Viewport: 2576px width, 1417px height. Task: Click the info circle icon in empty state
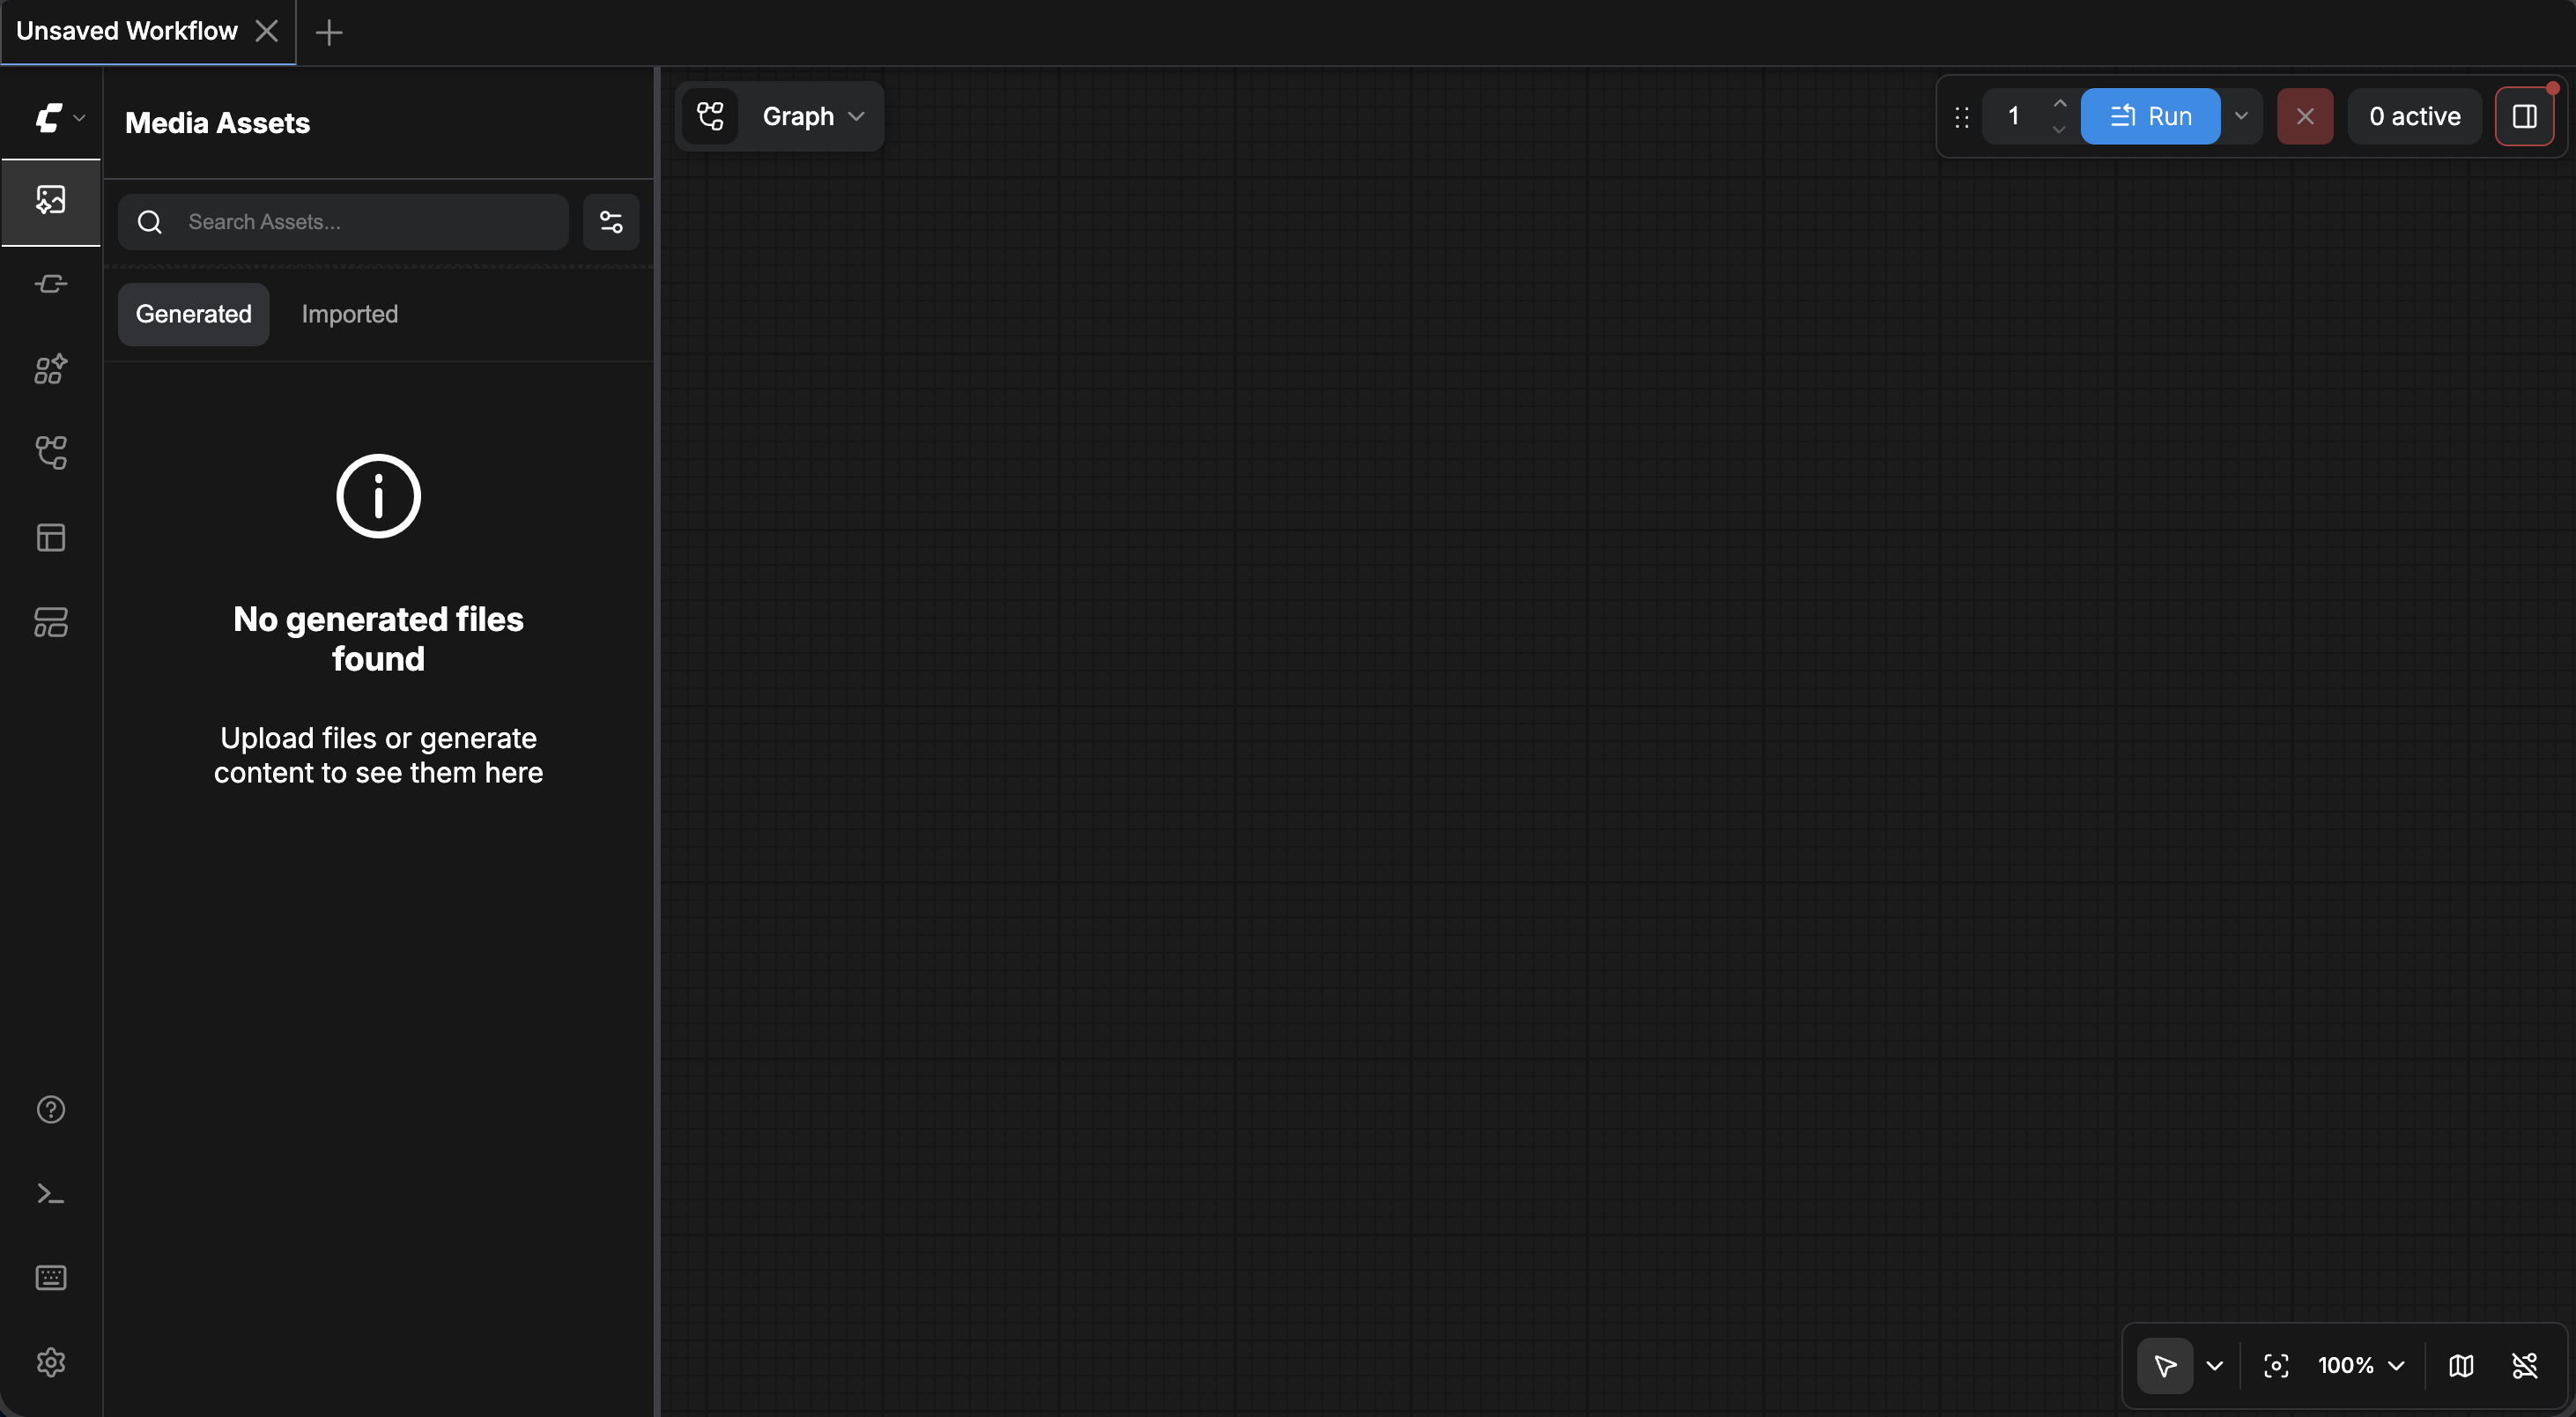[x=378, y=496]
